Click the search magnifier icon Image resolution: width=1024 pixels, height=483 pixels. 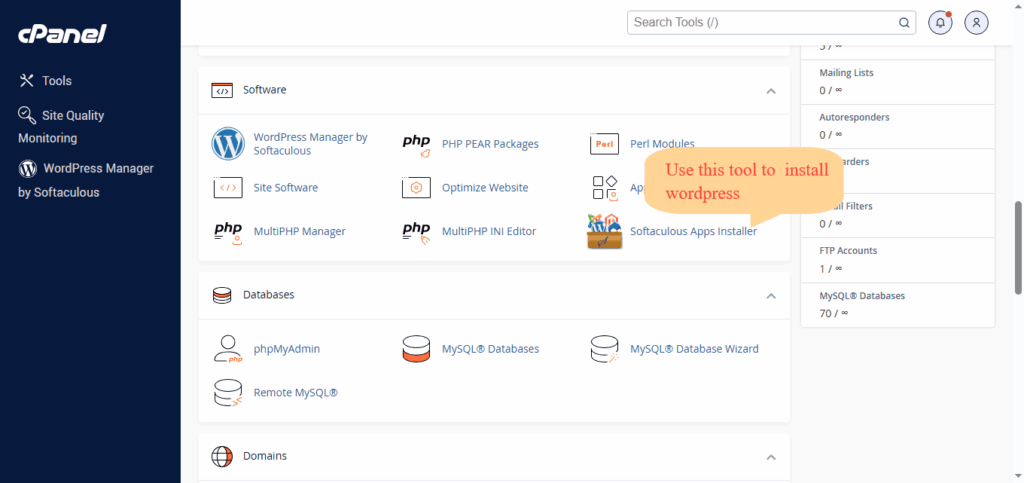pos(904,23)
